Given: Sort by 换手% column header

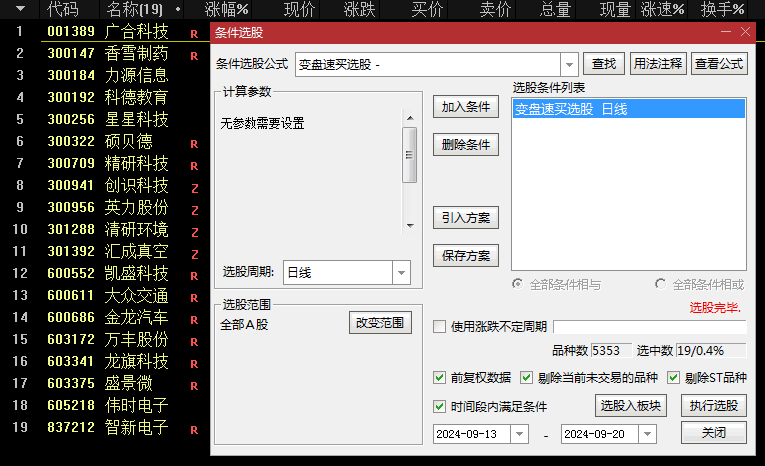Looking at the screenshot, I should click(723, 9).
